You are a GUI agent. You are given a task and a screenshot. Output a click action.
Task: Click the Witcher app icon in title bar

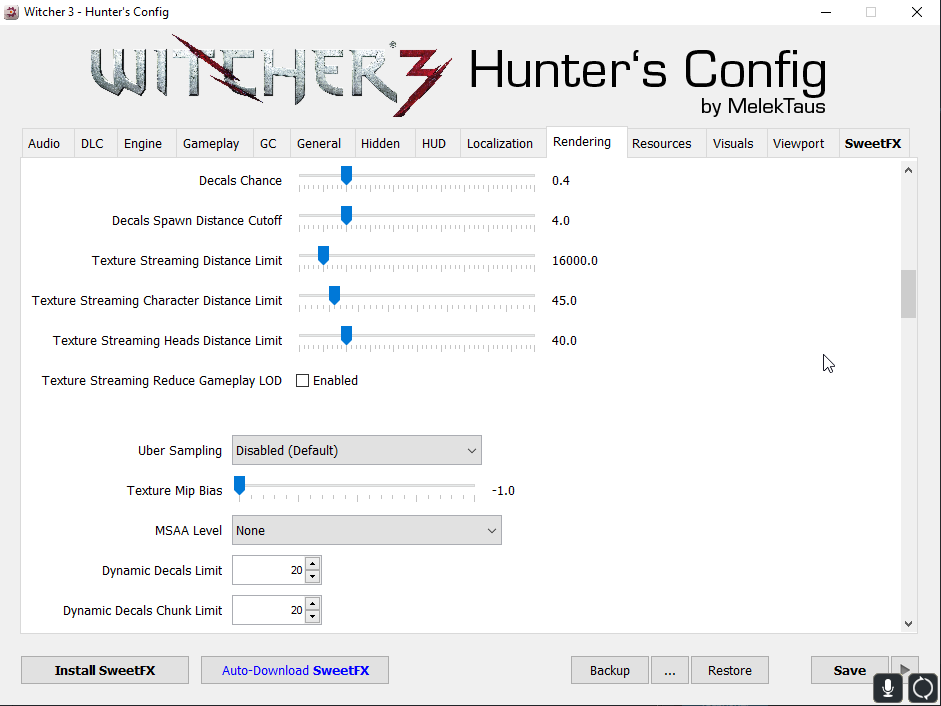(11, 12)
